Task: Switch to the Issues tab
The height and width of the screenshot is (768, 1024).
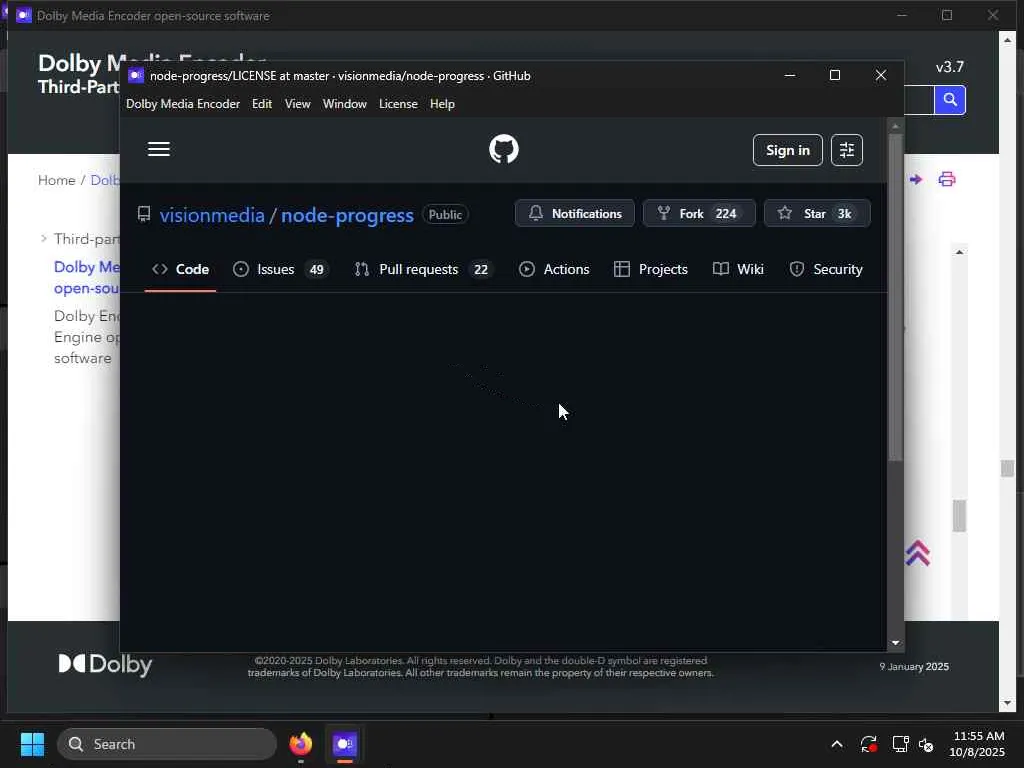Action: coord(281,269)
